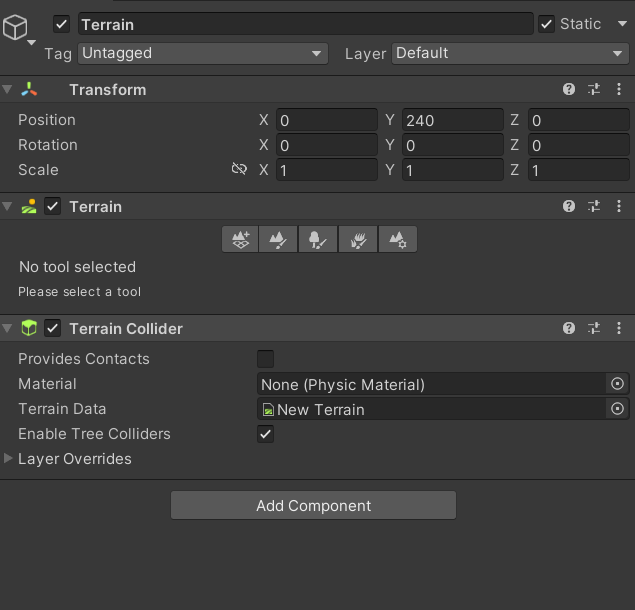Open the Layer dropdown showing Default
Viewport: 635px width, 610px height.
[510, 53]
